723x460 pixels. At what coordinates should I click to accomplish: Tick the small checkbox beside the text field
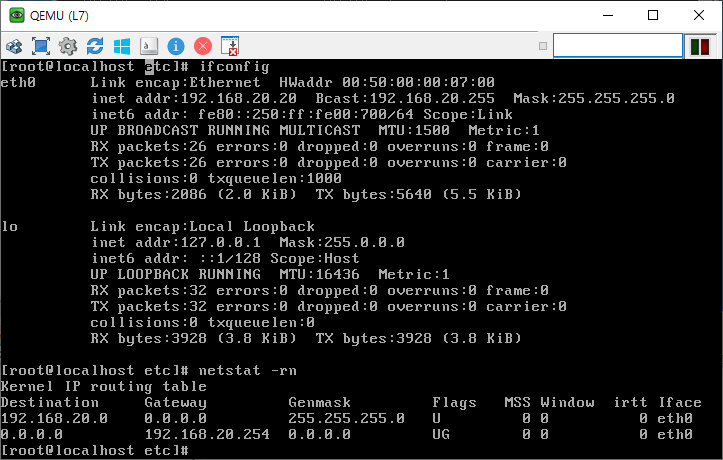coord(543,46)
